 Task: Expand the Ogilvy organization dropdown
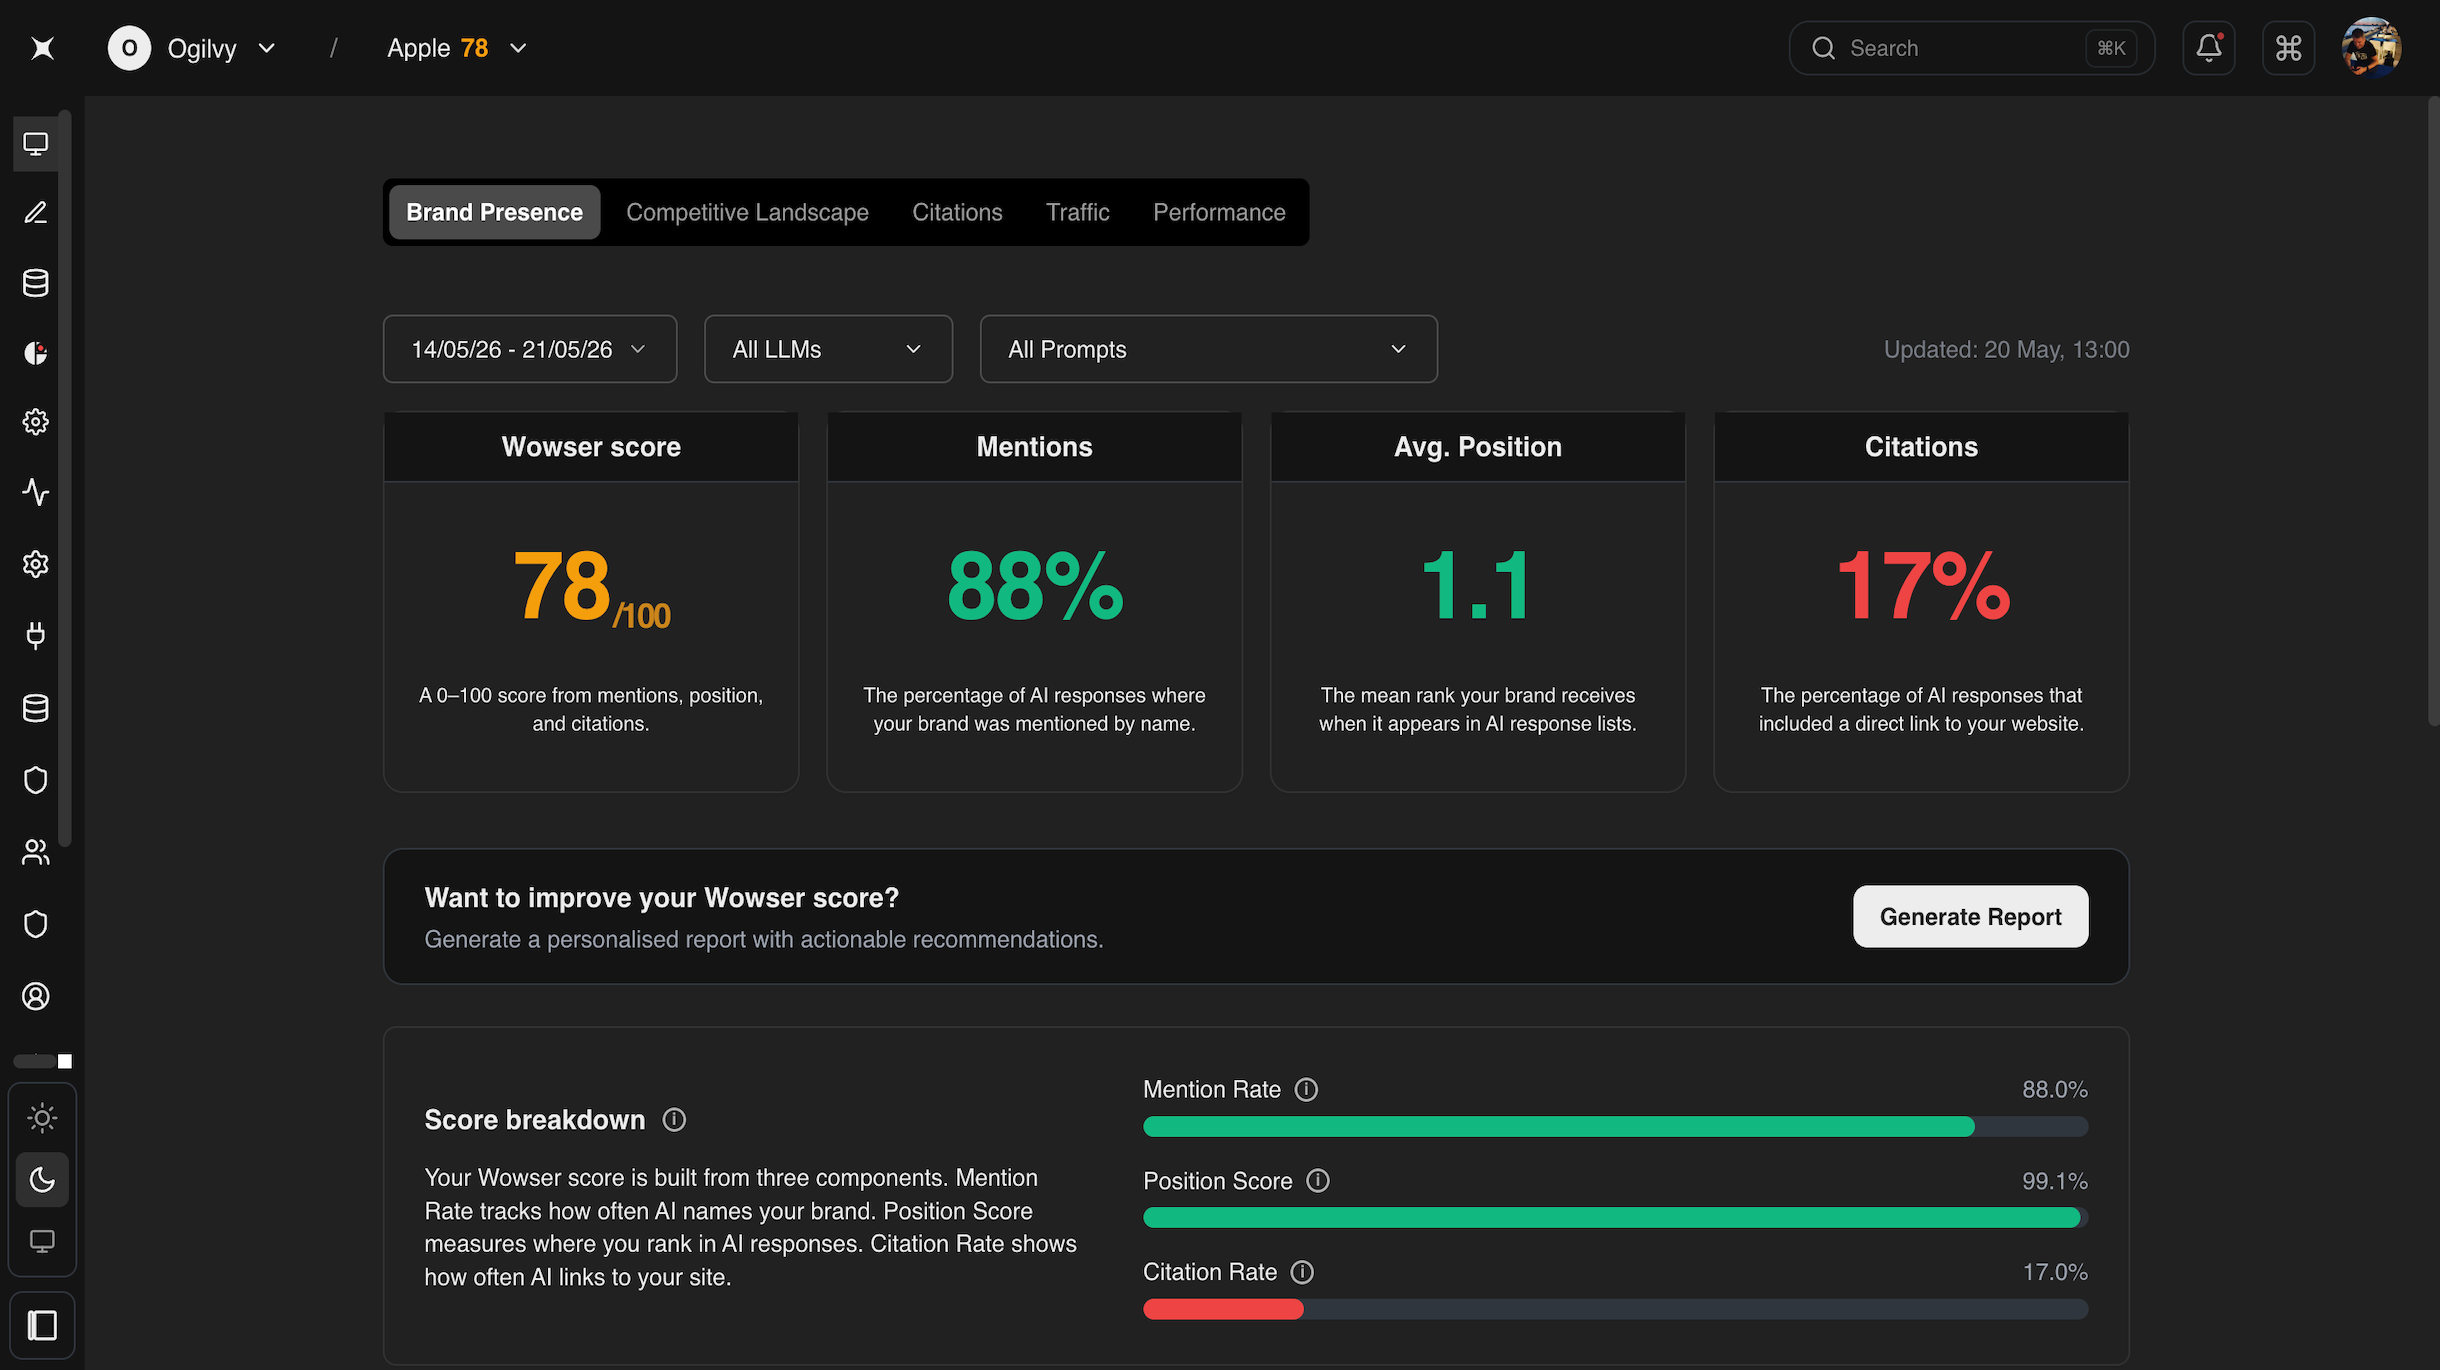[x=267, y=48]
